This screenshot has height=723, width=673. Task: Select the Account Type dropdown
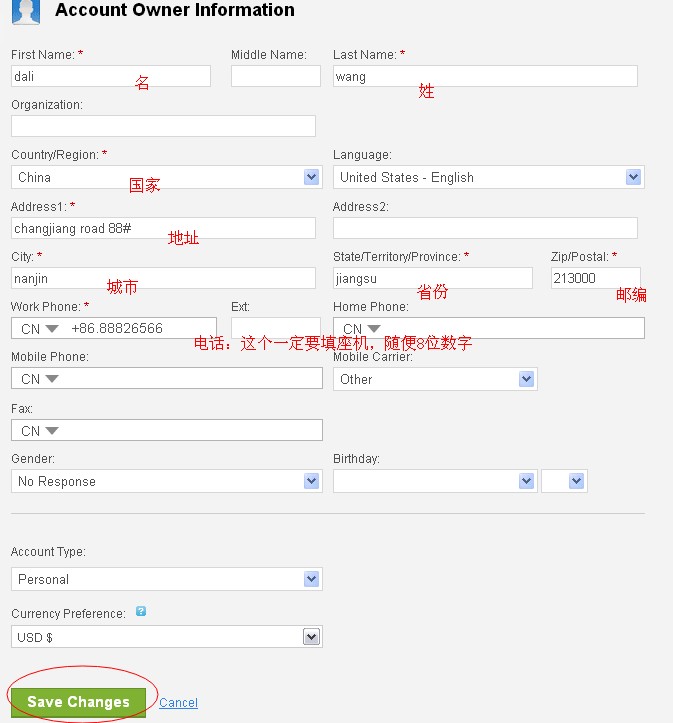click(166, 579)
